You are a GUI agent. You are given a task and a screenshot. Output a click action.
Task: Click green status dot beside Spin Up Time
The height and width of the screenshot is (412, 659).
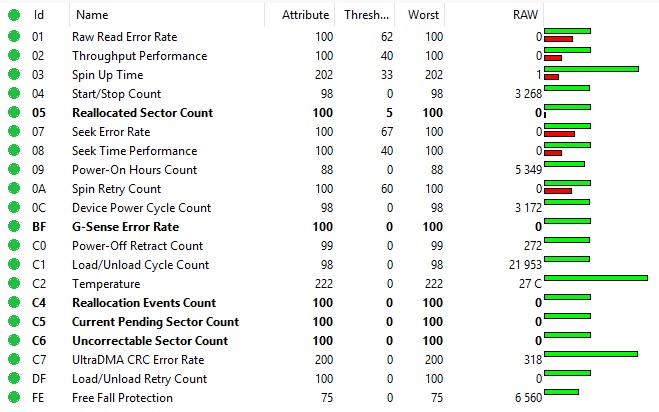(x=13, y=75)
